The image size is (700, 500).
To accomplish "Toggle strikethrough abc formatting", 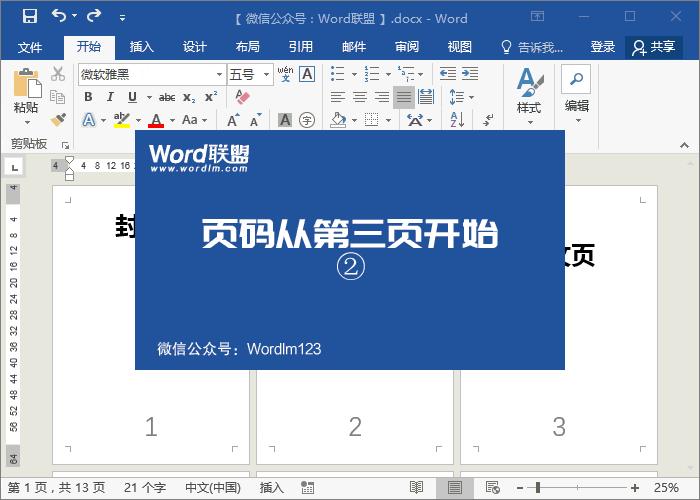I will point(167,97).
